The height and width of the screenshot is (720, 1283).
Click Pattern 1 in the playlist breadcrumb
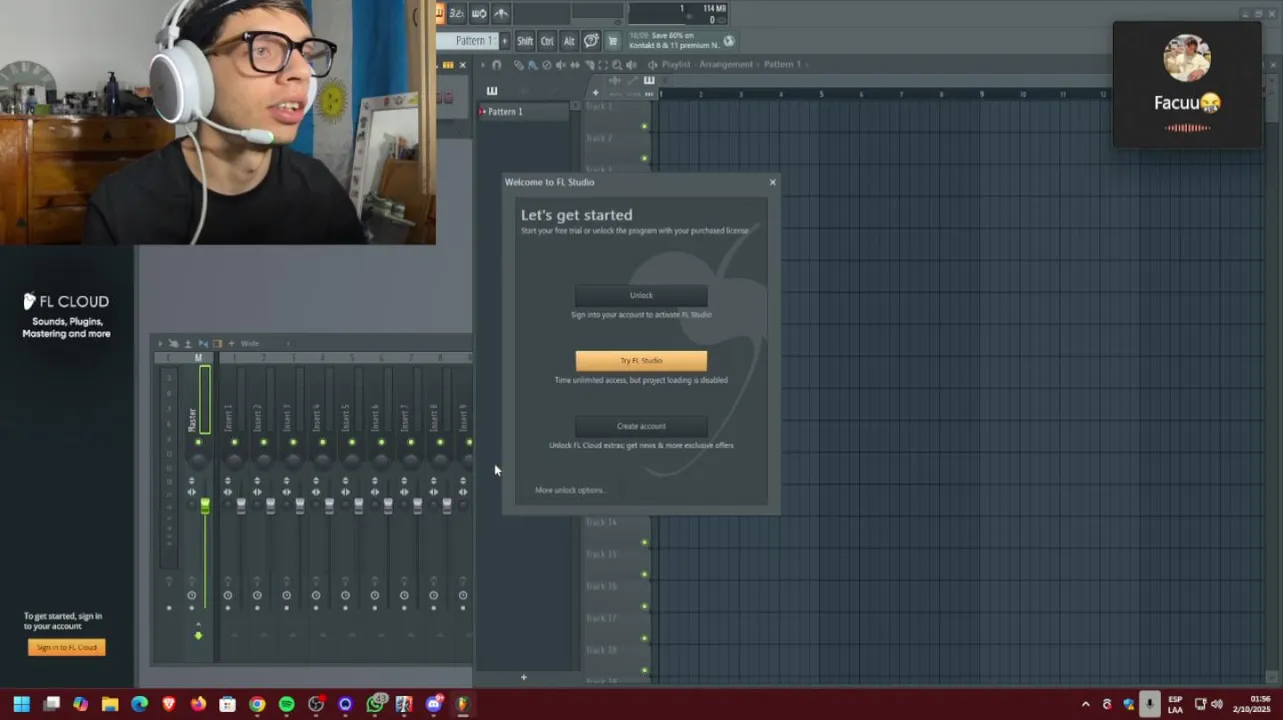click(782, 64)
